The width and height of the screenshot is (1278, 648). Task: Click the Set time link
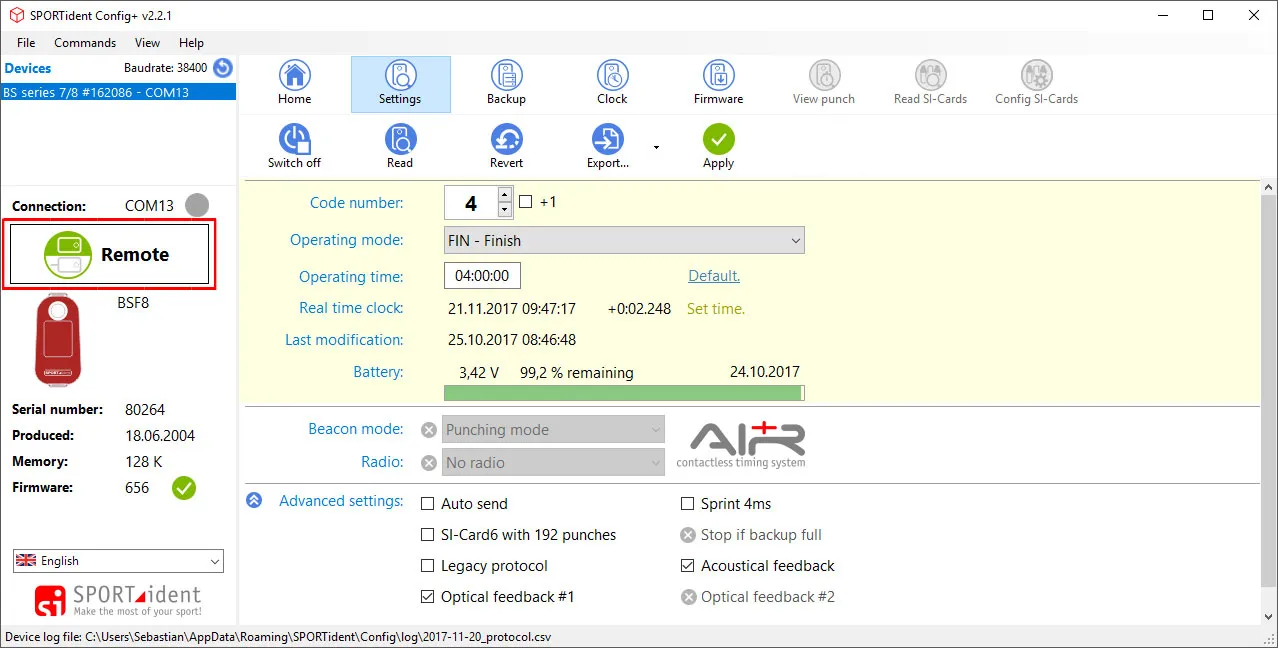click(x=716, y=309)
